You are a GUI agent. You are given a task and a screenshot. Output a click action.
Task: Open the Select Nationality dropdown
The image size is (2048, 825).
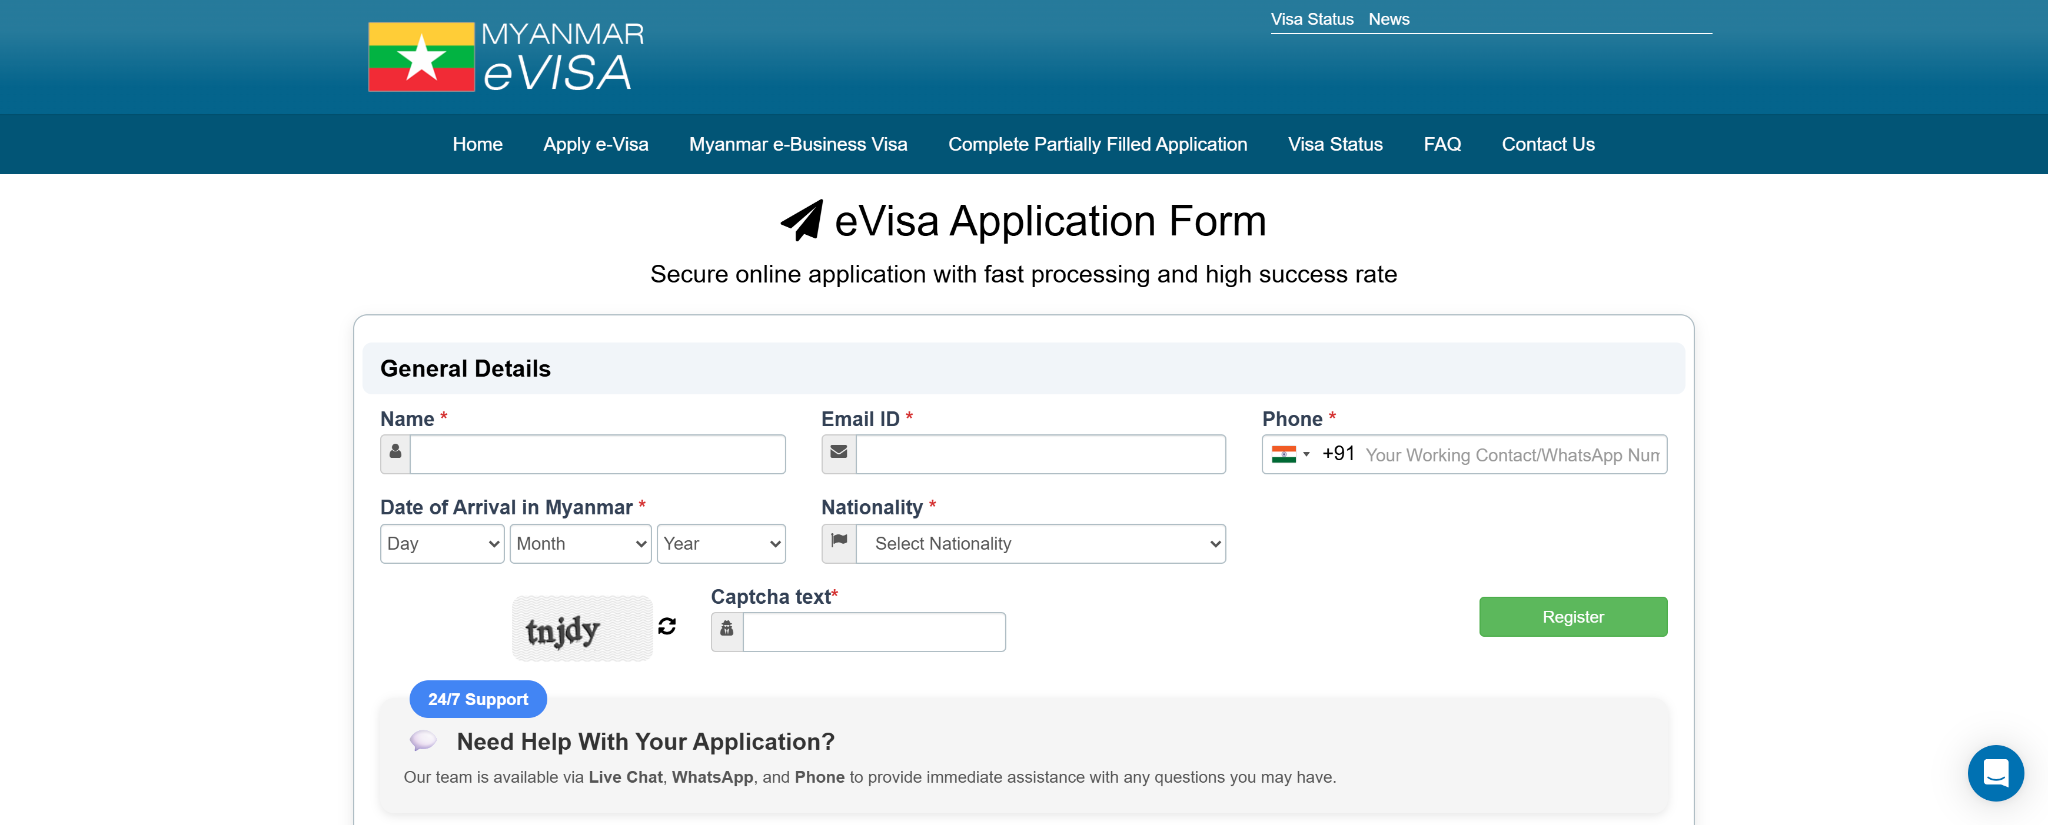(x=1040, y=544)
